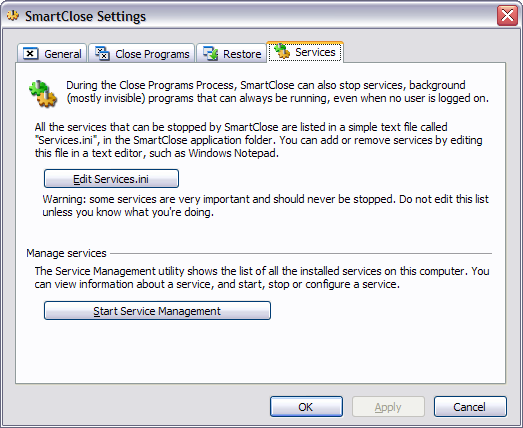523x428 pixels.
Task: Open the General tab label
Action: [x=63, y=54]
